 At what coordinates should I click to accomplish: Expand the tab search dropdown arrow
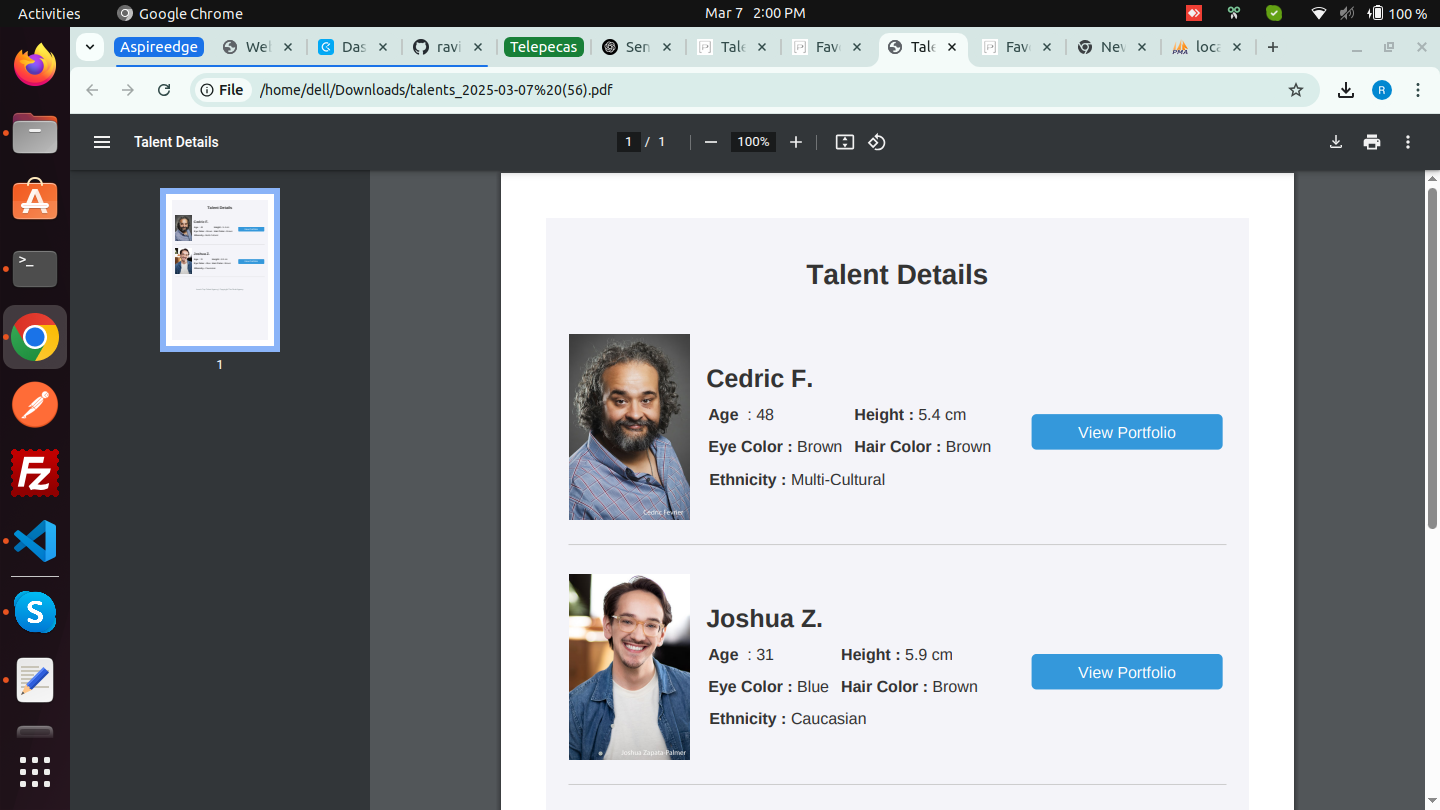point(90,47)
